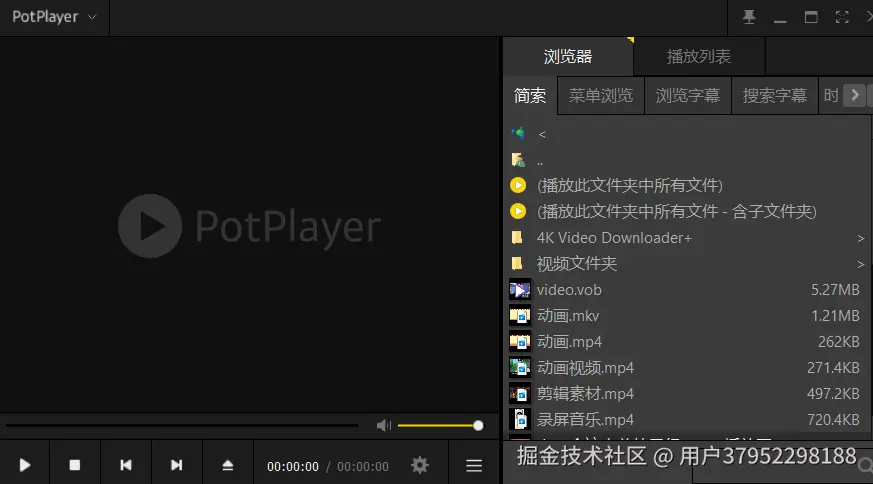
Task: Skip to the next track
Action: (176, 465)
